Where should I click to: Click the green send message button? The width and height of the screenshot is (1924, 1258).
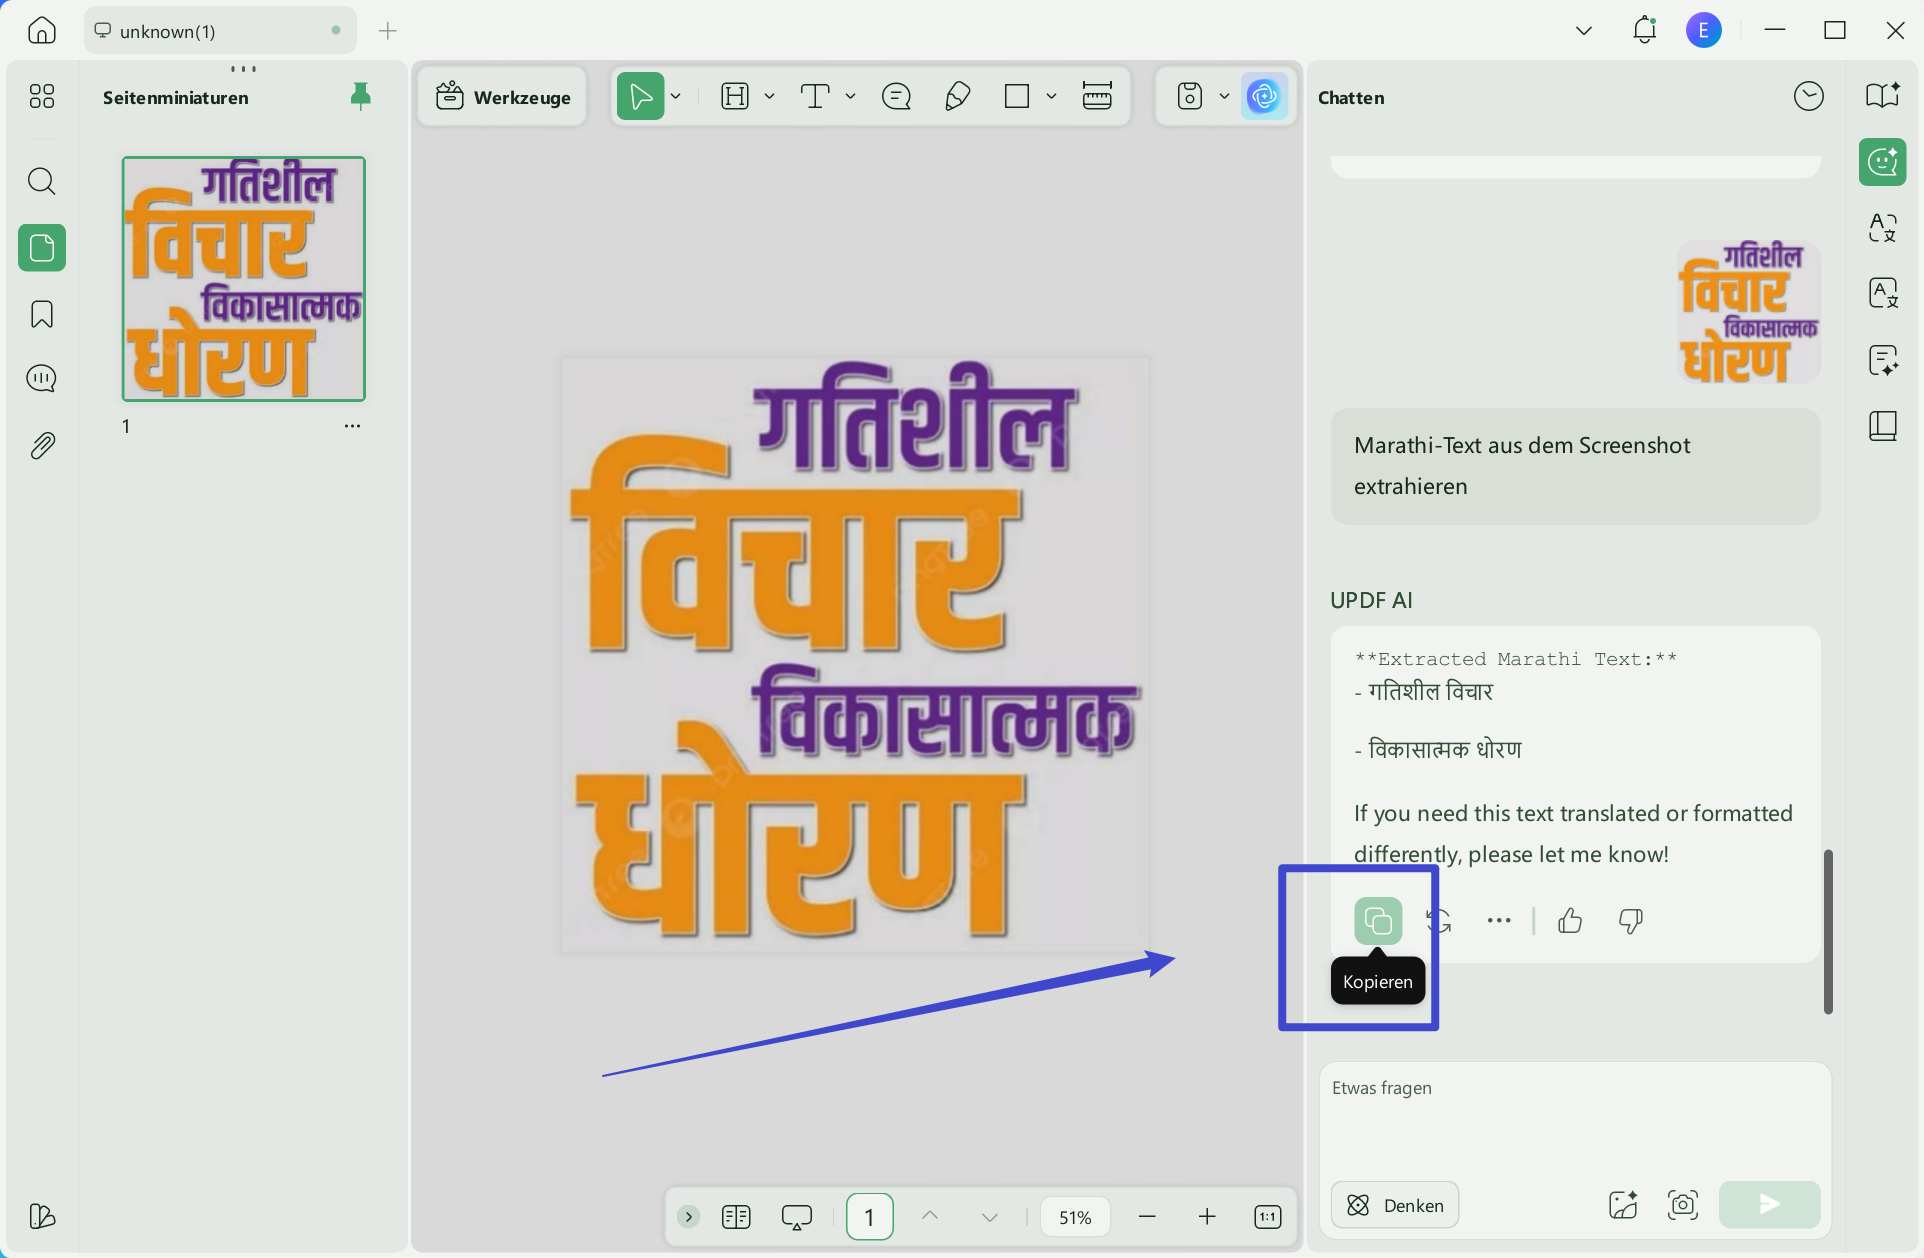click(1769, 1204)
